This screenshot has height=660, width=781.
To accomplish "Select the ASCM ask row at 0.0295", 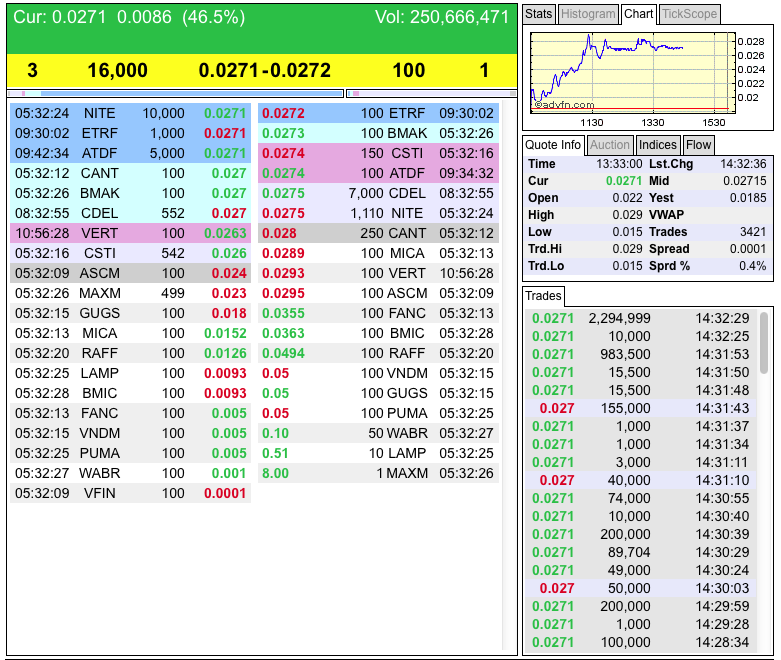I will (378, 293).
